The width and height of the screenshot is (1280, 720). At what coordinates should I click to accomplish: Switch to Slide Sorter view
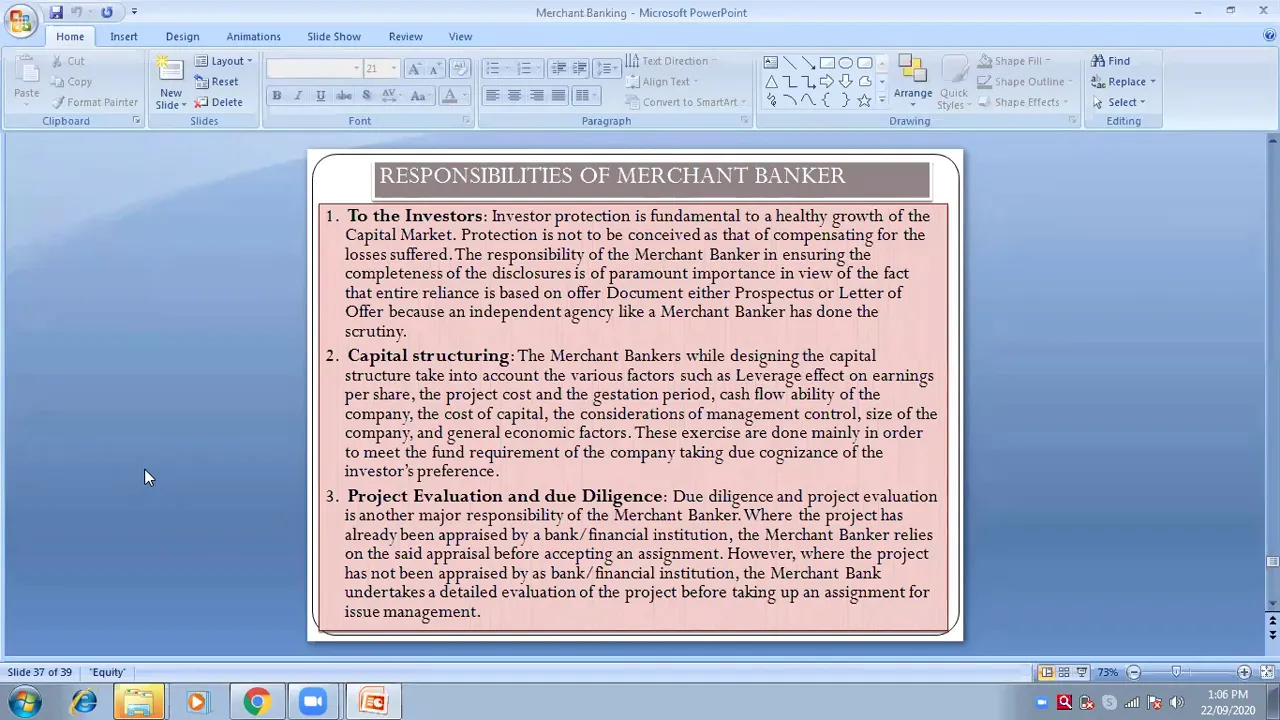(1064, 672)
